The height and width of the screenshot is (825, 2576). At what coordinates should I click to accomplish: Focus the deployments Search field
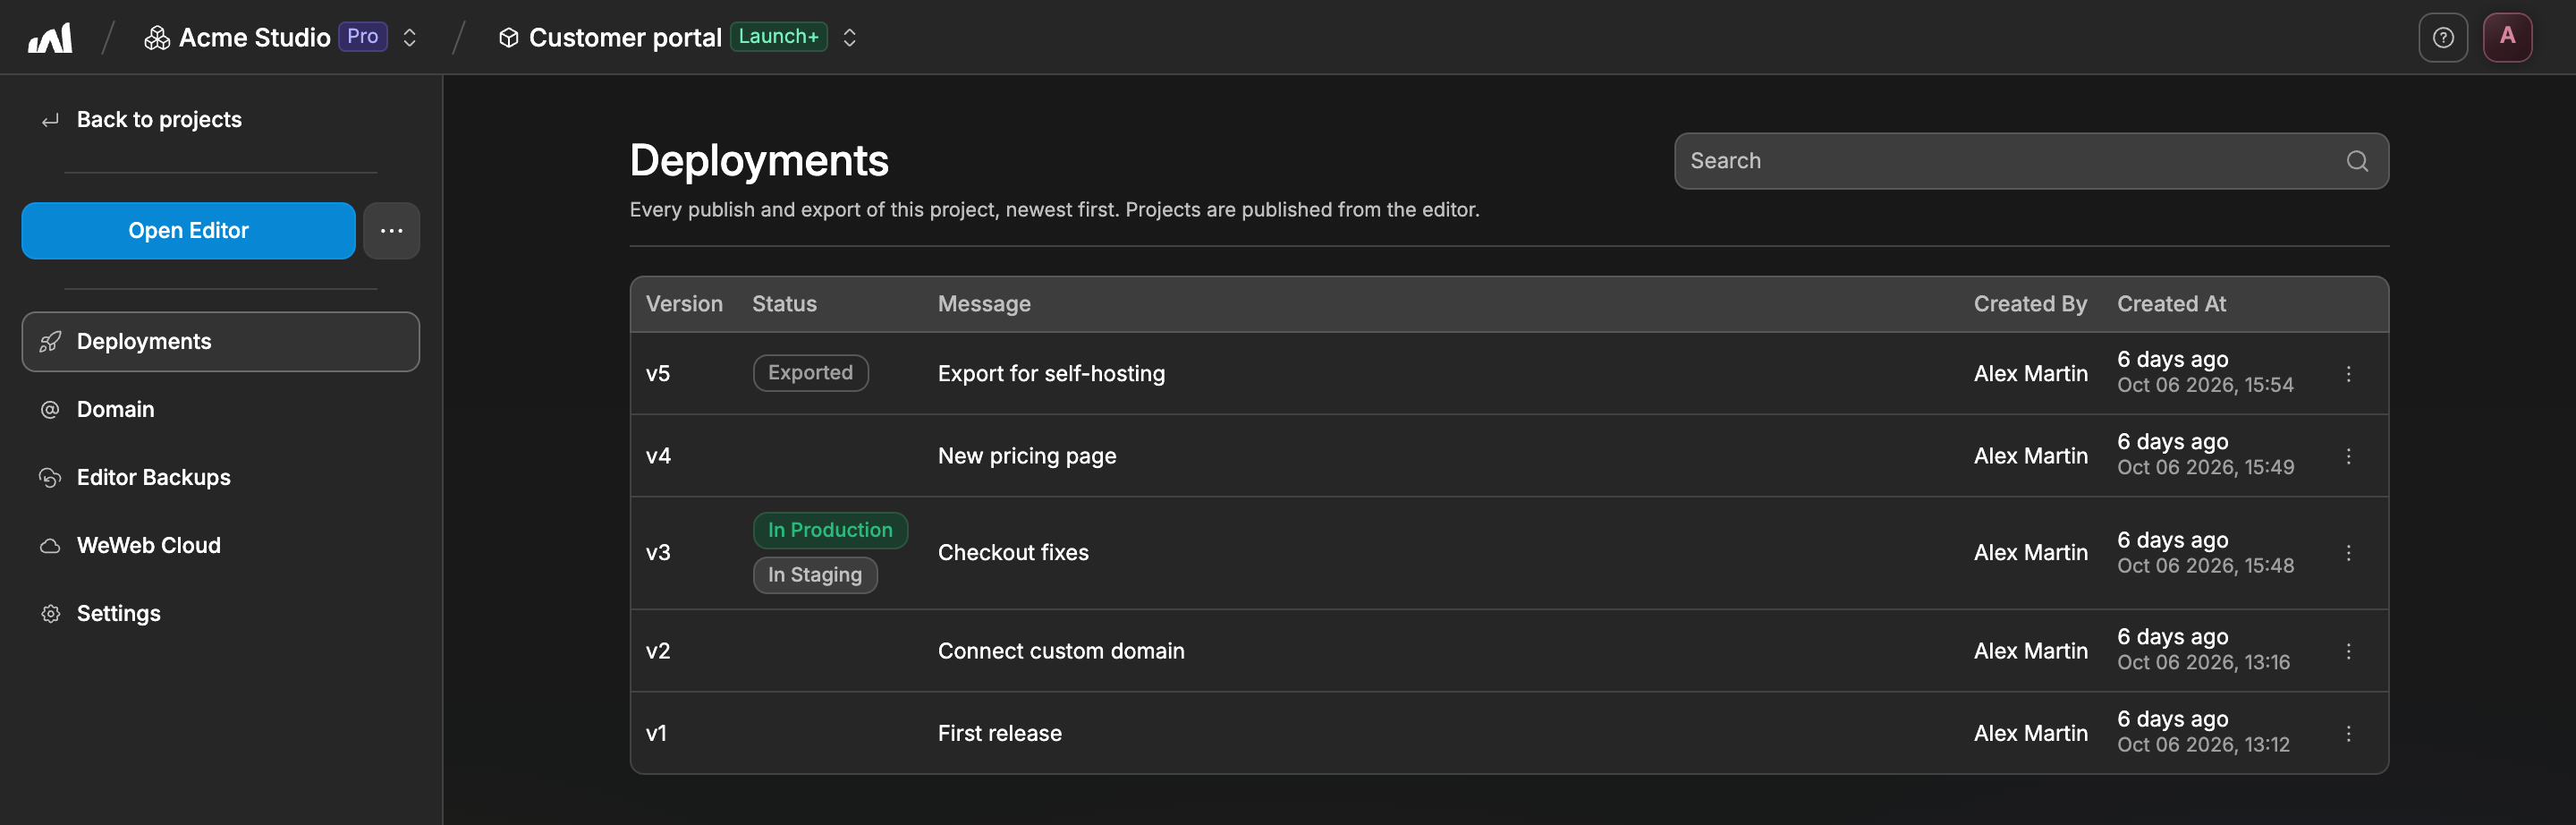point(2031,161)
